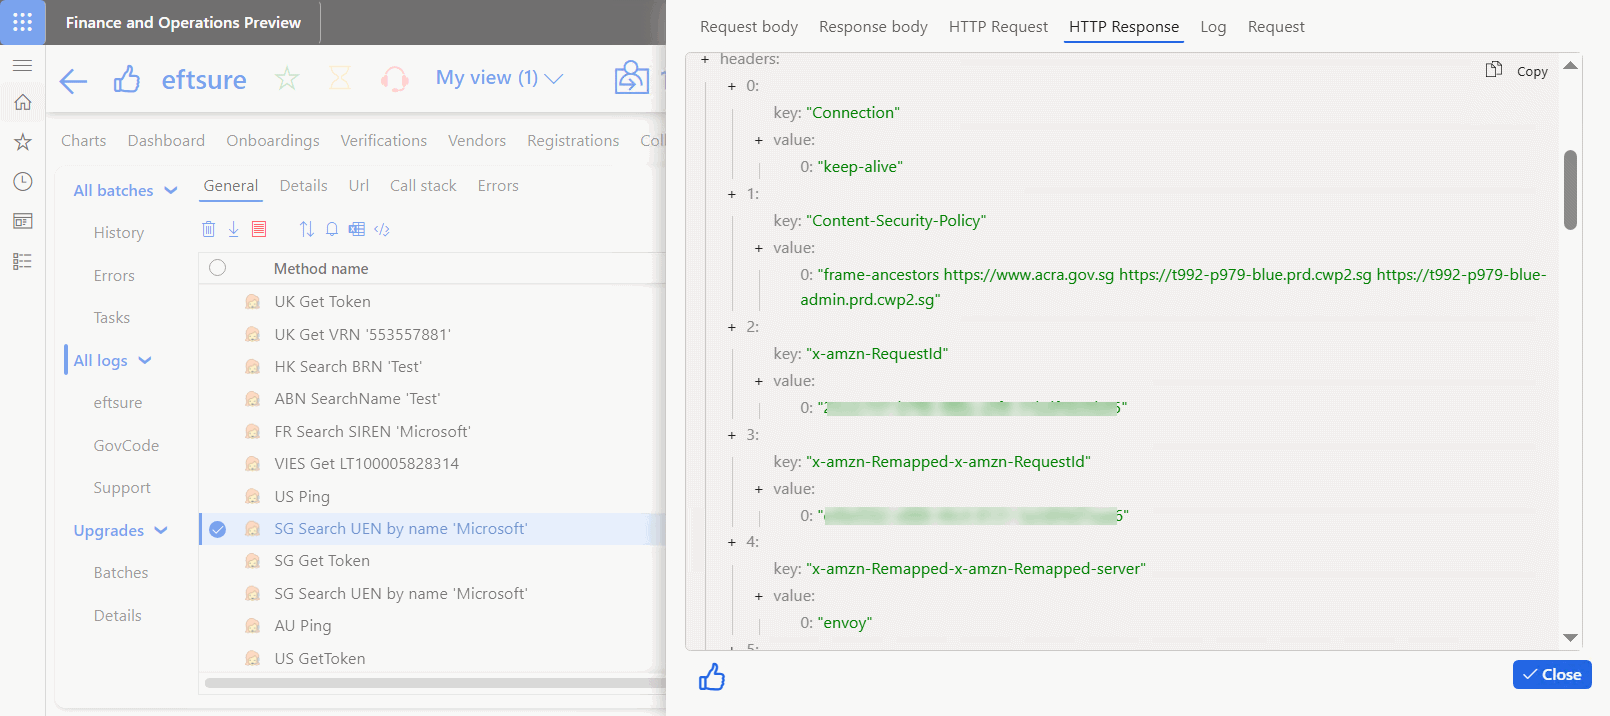Click scroll-down arrow in response panel
The height and width of the screenshot is (716, 1610).
(x=1570, y=638)
